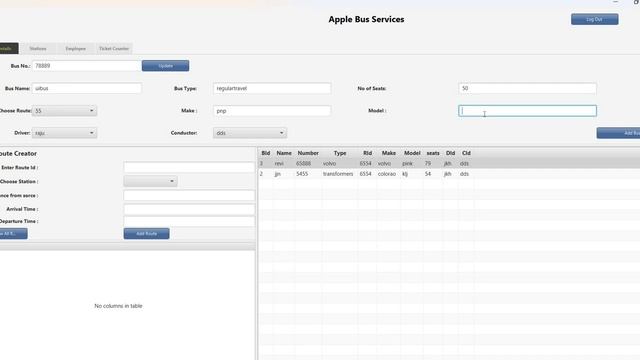Sort by the Type column header
Image resolution: width=640 pixels, height=360 pixels.
click(x=340, y=153)
